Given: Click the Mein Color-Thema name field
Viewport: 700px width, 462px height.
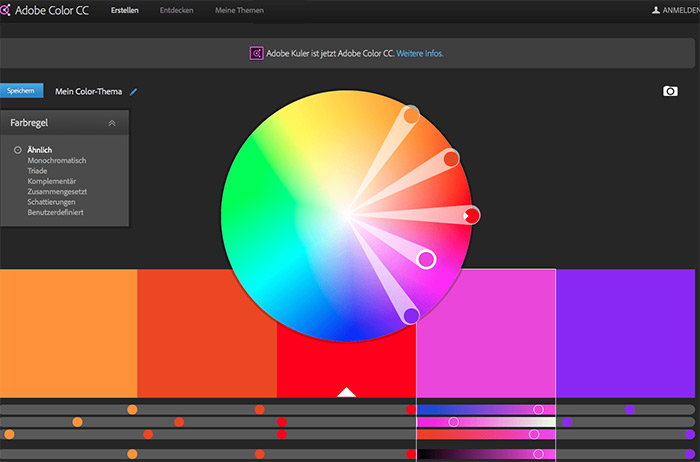Looking at the screenshot, I should pos(89,92).
